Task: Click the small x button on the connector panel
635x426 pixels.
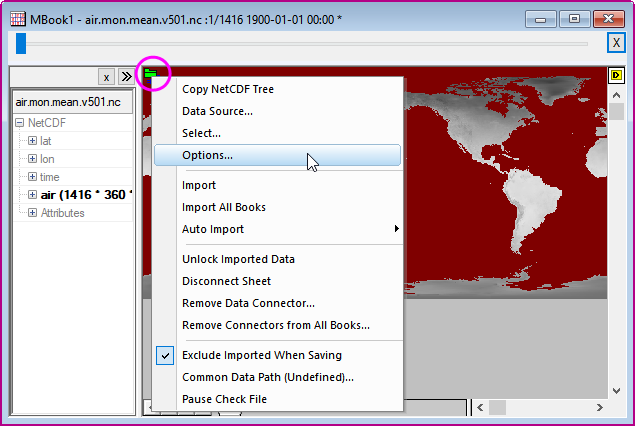Action: (x=107, y=76)
